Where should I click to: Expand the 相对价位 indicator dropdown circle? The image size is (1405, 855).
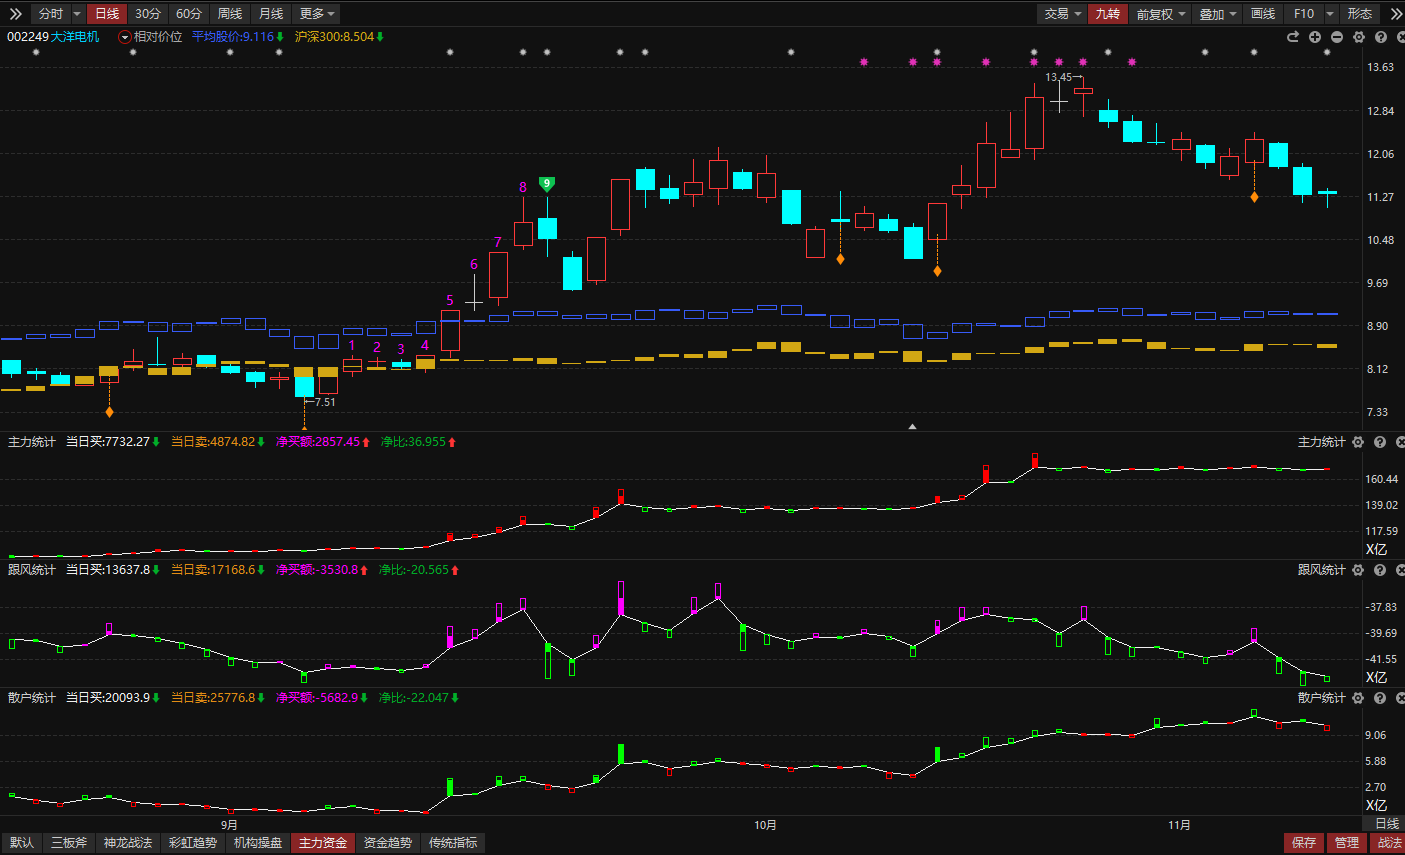tap(125, 37)
